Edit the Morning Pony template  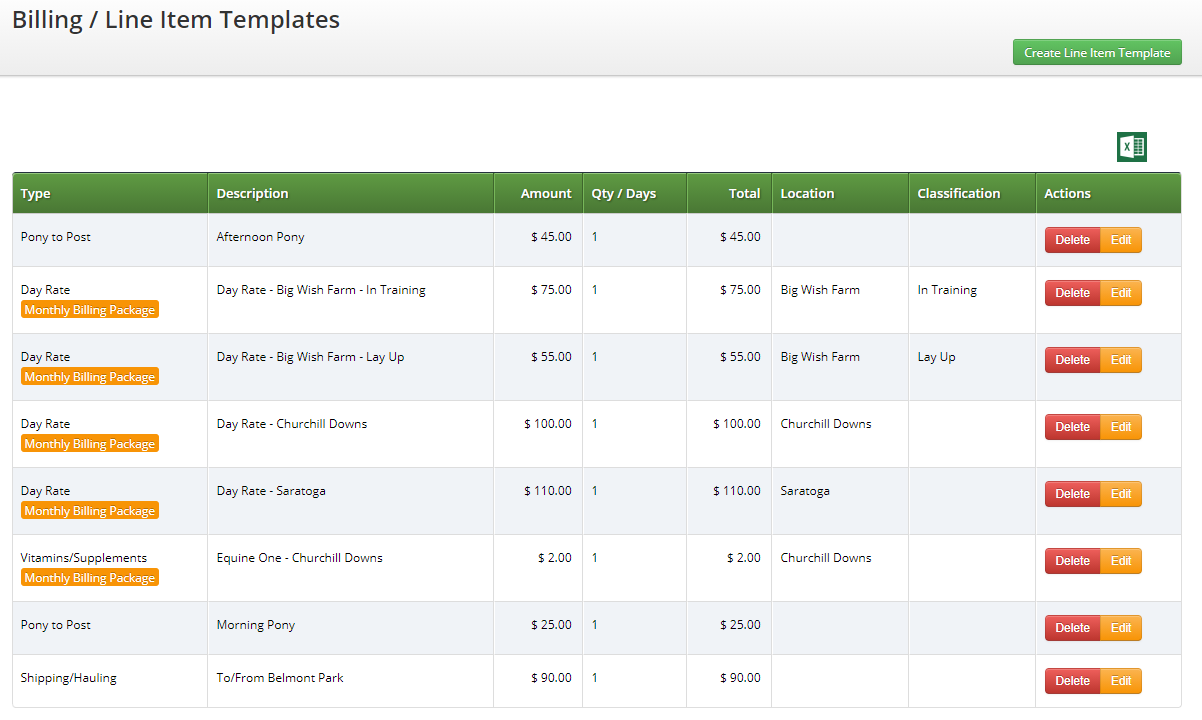(1121, 628)
